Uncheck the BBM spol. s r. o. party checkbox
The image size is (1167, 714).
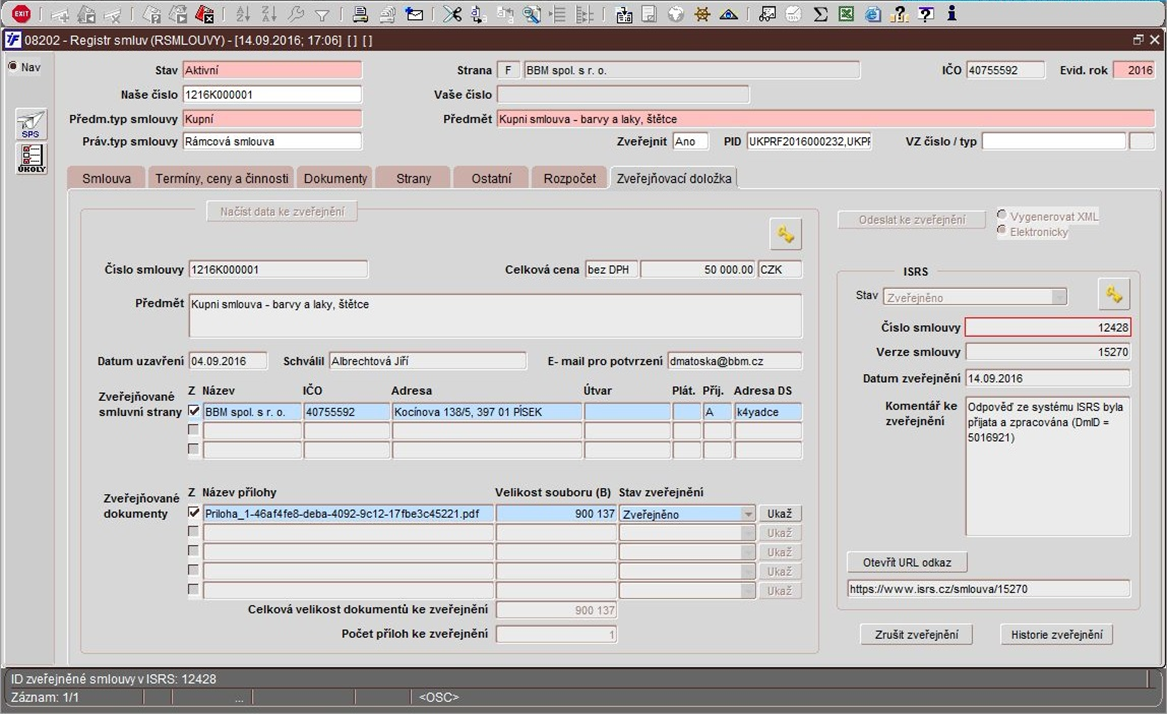point(194,411)
